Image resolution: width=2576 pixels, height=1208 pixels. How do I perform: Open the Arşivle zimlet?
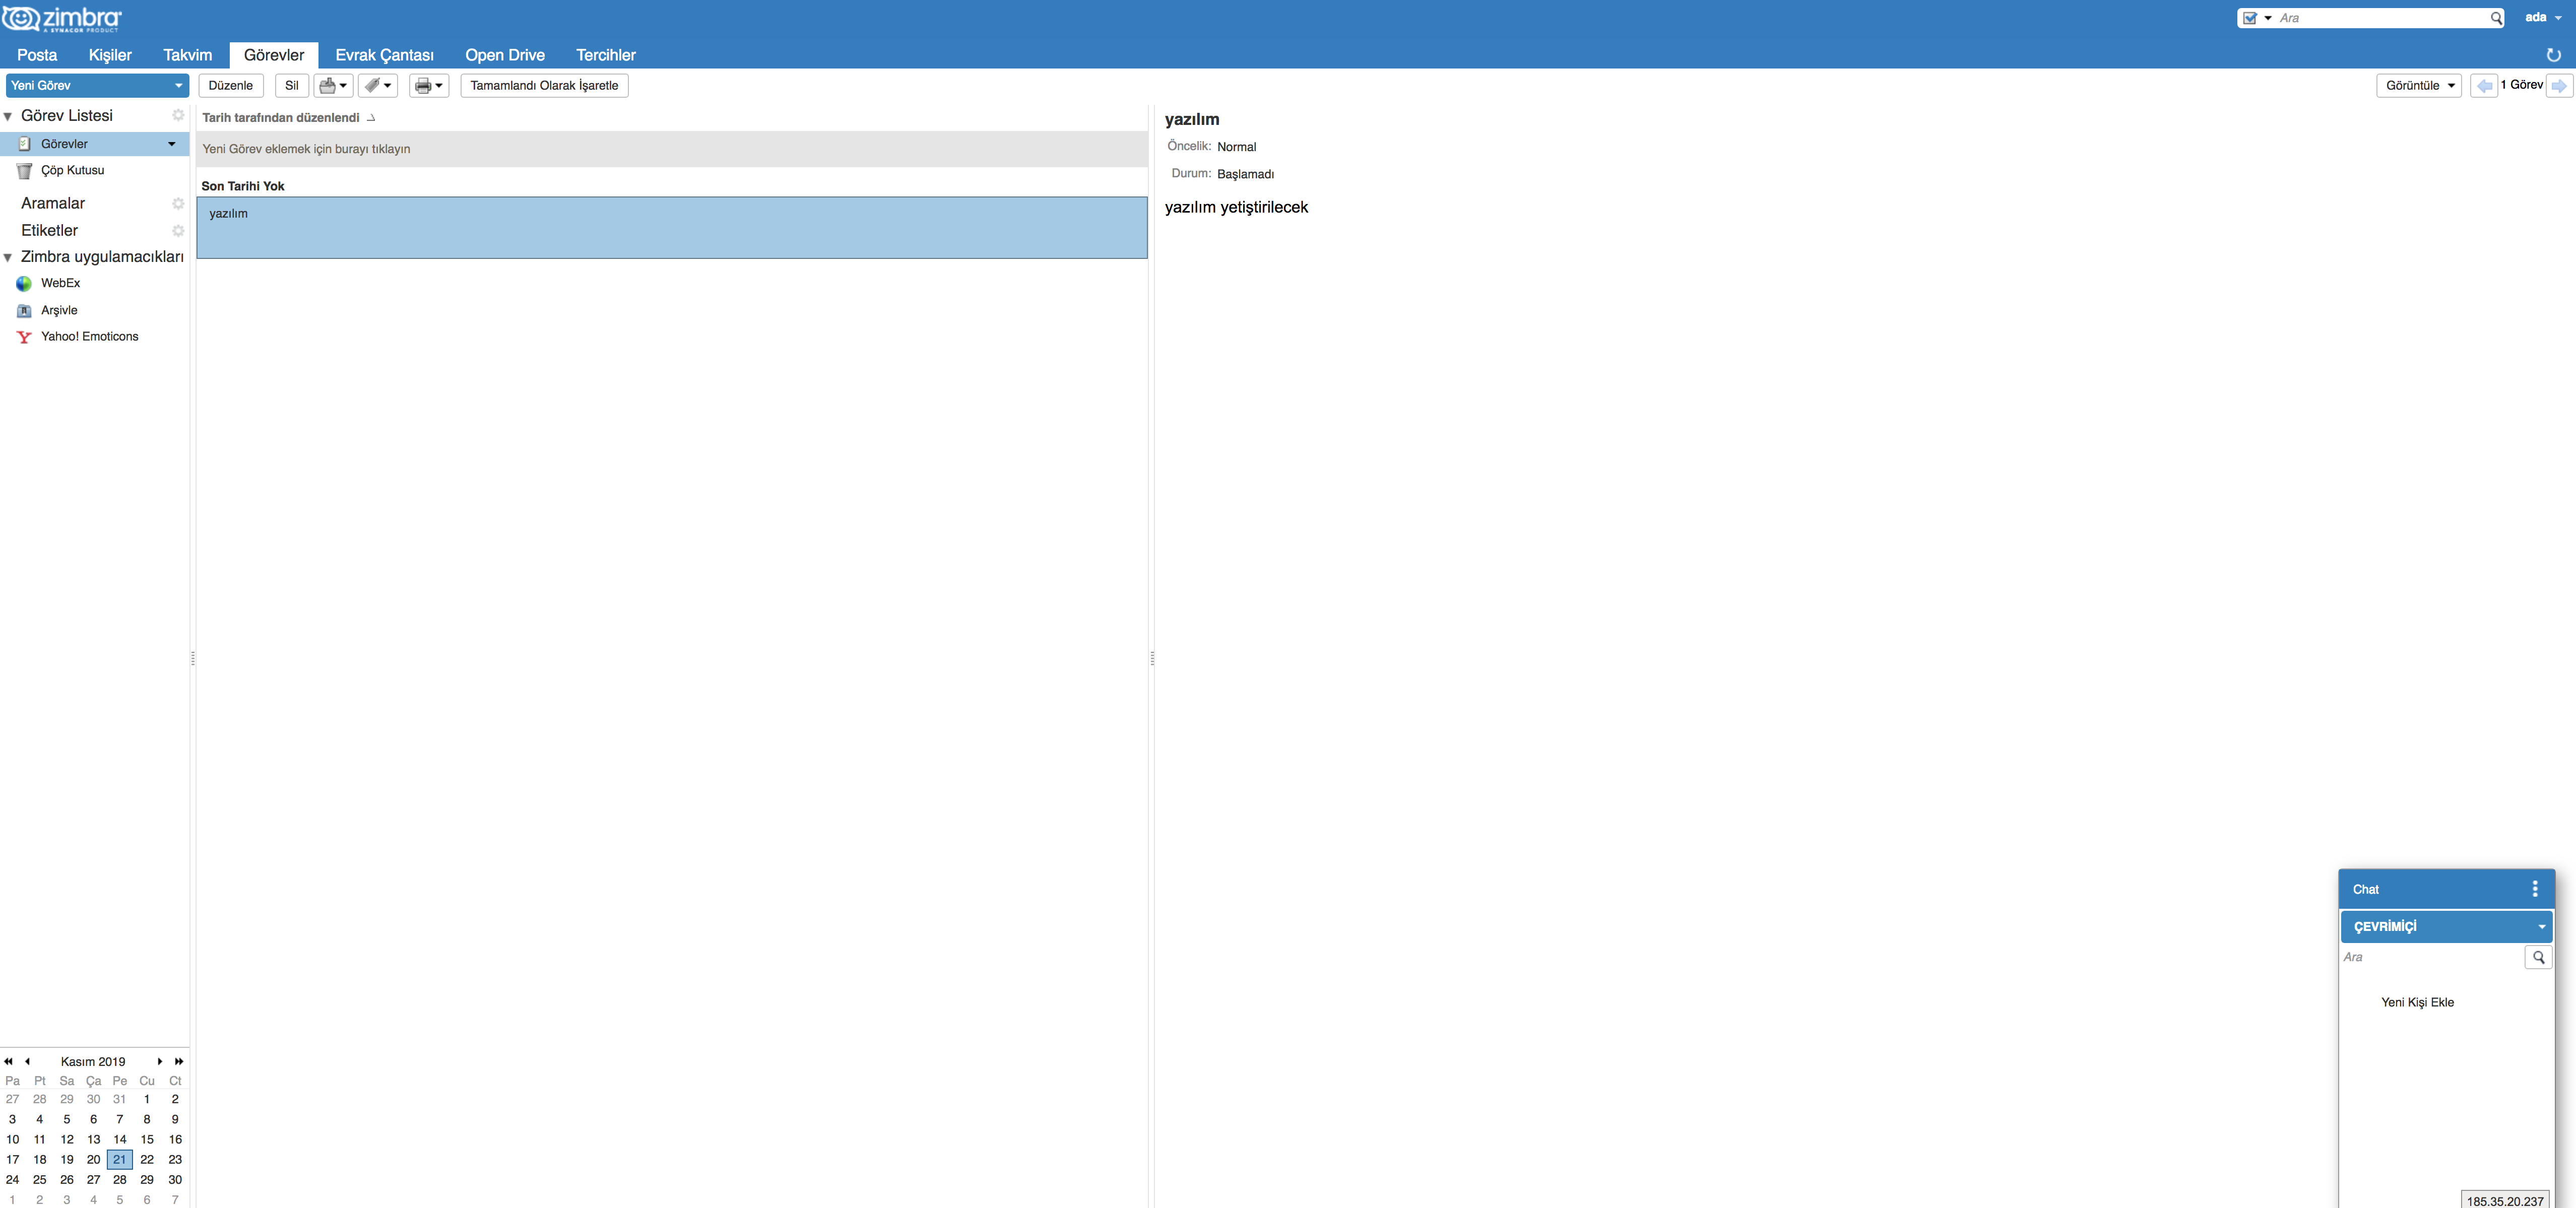click(x=58, y=310)
